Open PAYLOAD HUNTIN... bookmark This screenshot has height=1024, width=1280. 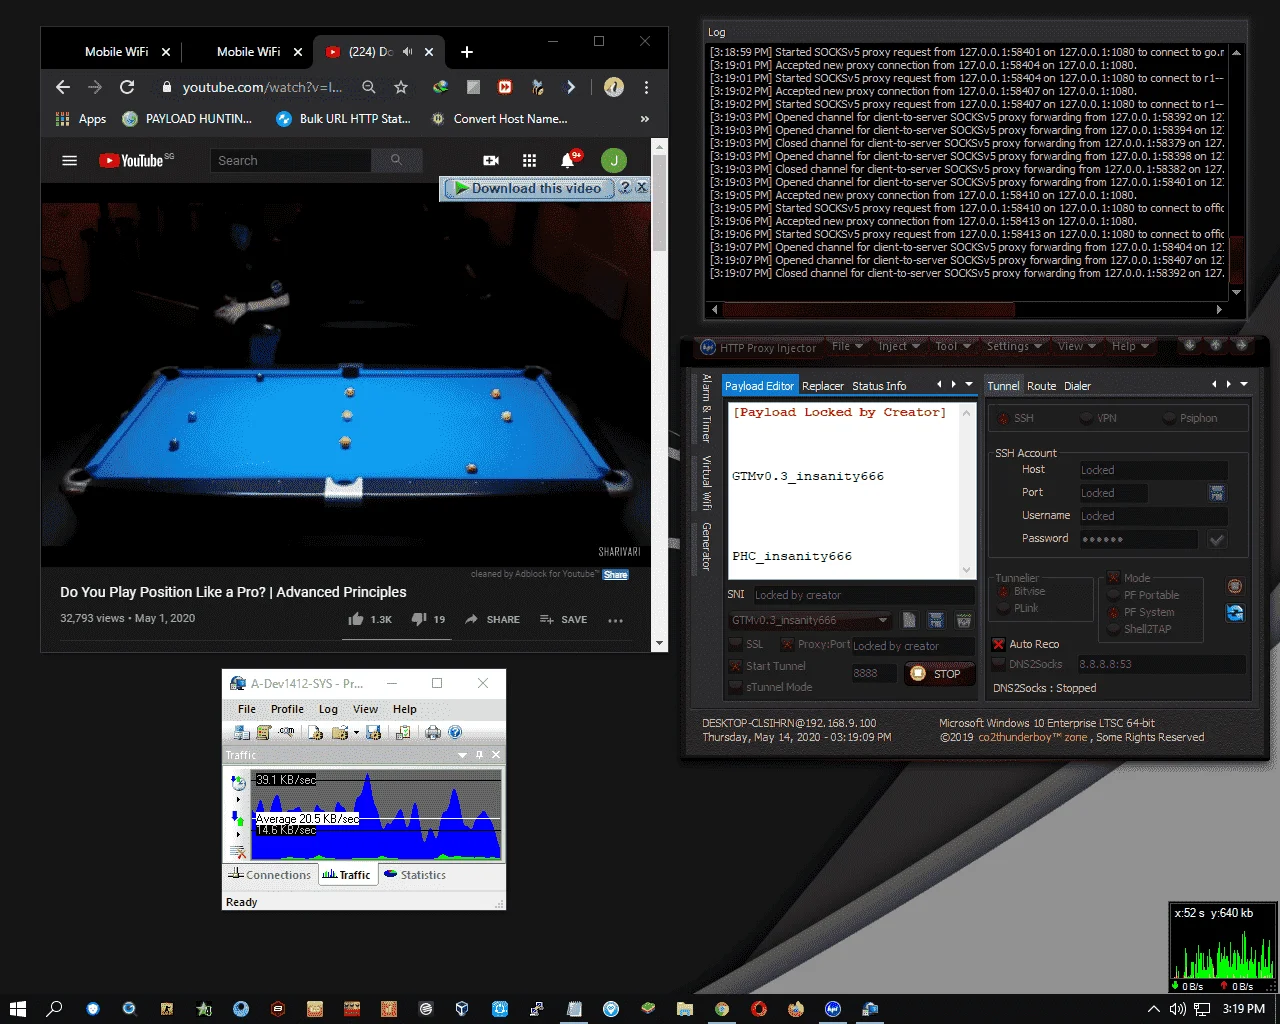pos(187,119)
